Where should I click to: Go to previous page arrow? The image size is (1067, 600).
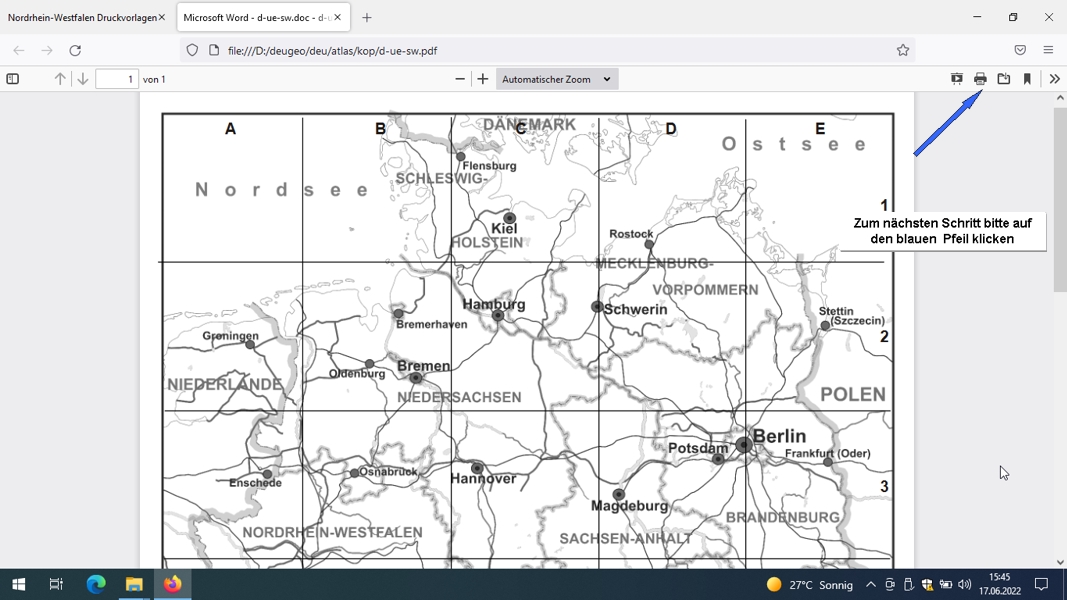point(60,79)
